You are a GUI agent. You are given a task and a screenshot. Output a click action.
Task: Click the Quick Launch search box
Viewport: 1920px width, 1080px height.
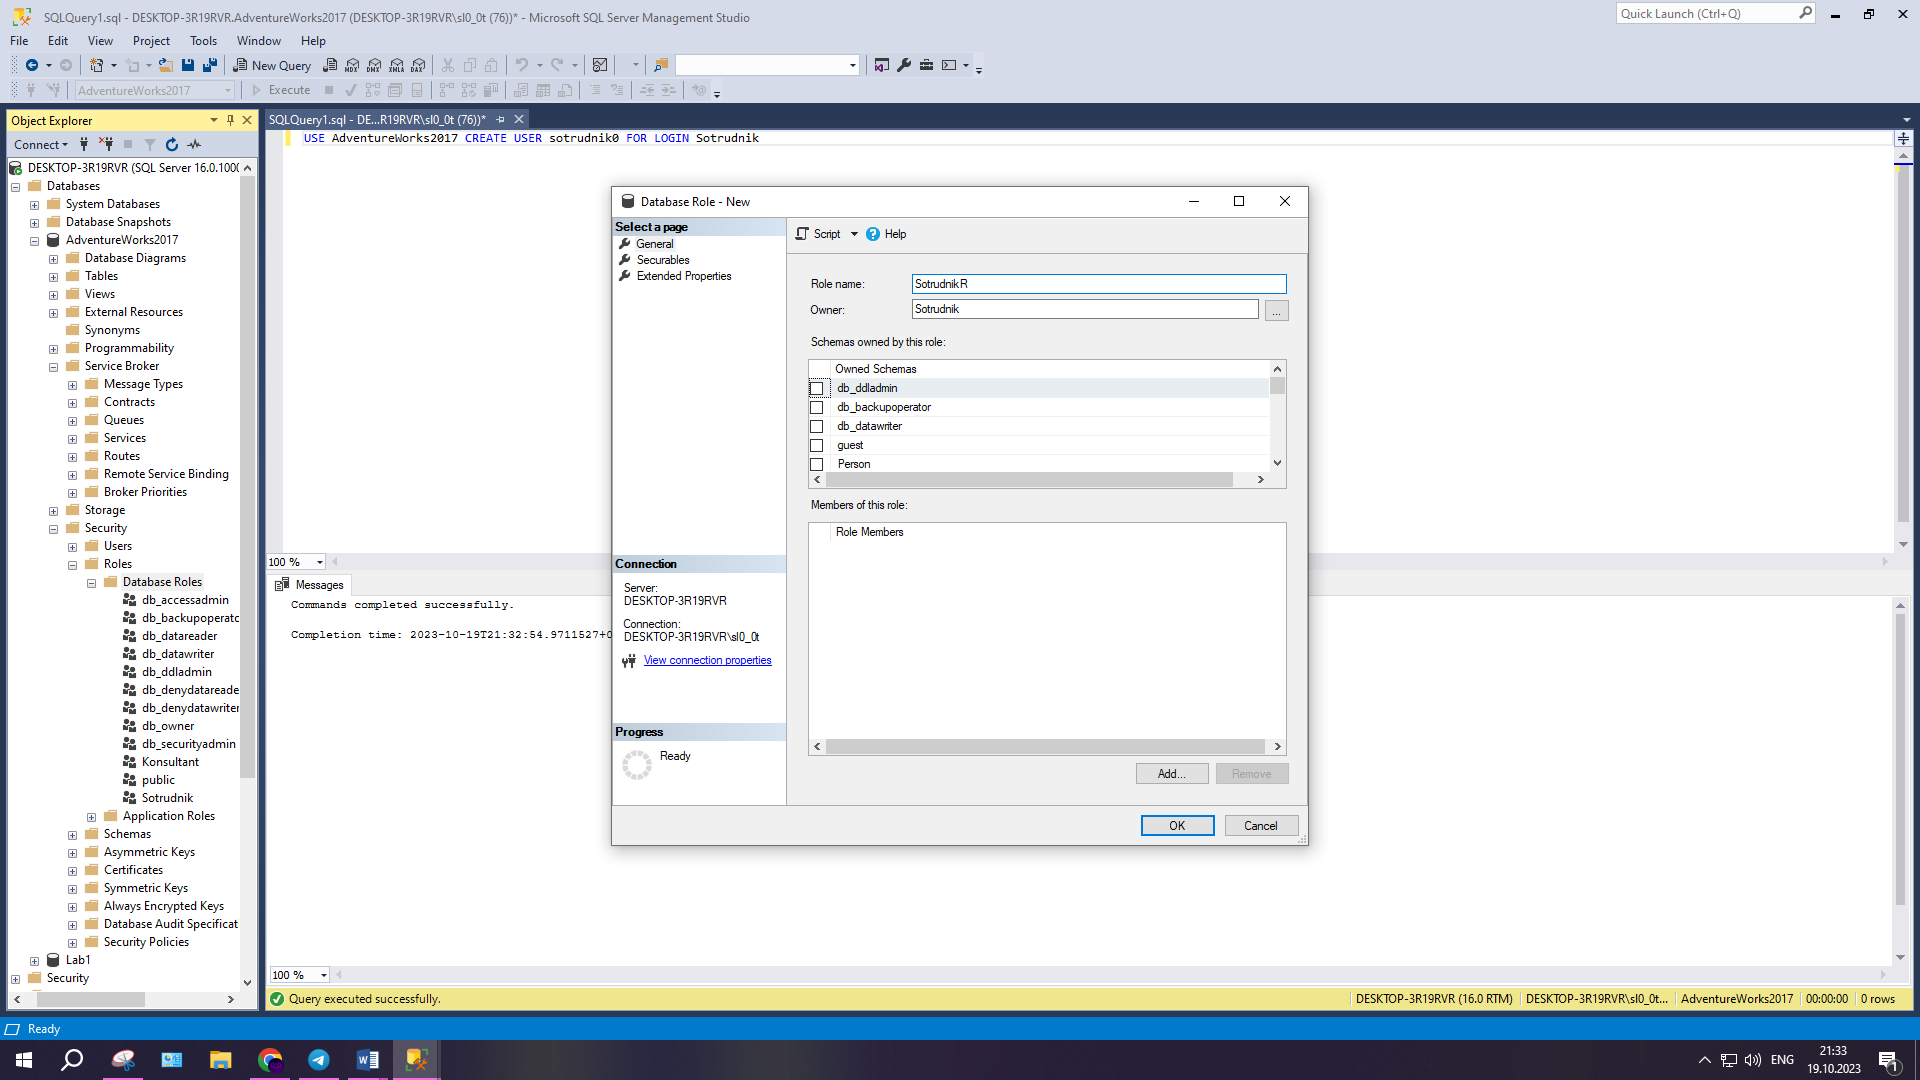[x=1714, y=13]
